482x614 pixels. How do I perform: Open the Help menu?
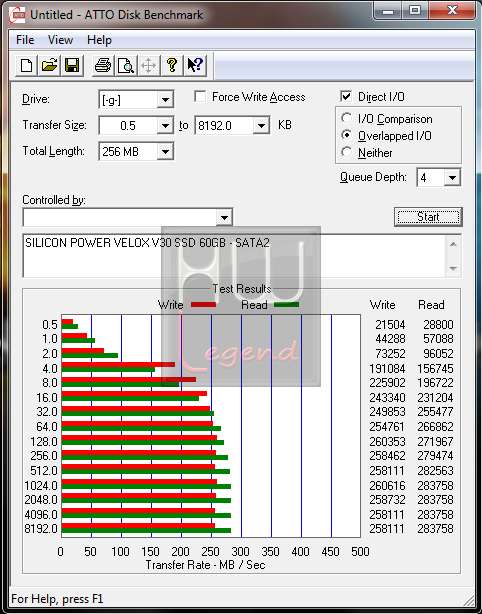pos(99,40)
